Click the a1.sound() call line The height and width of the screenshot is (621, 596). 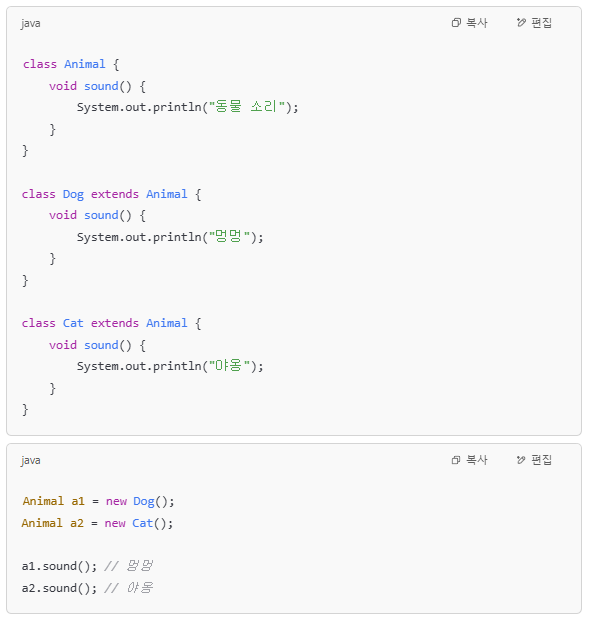coord(87,566)
